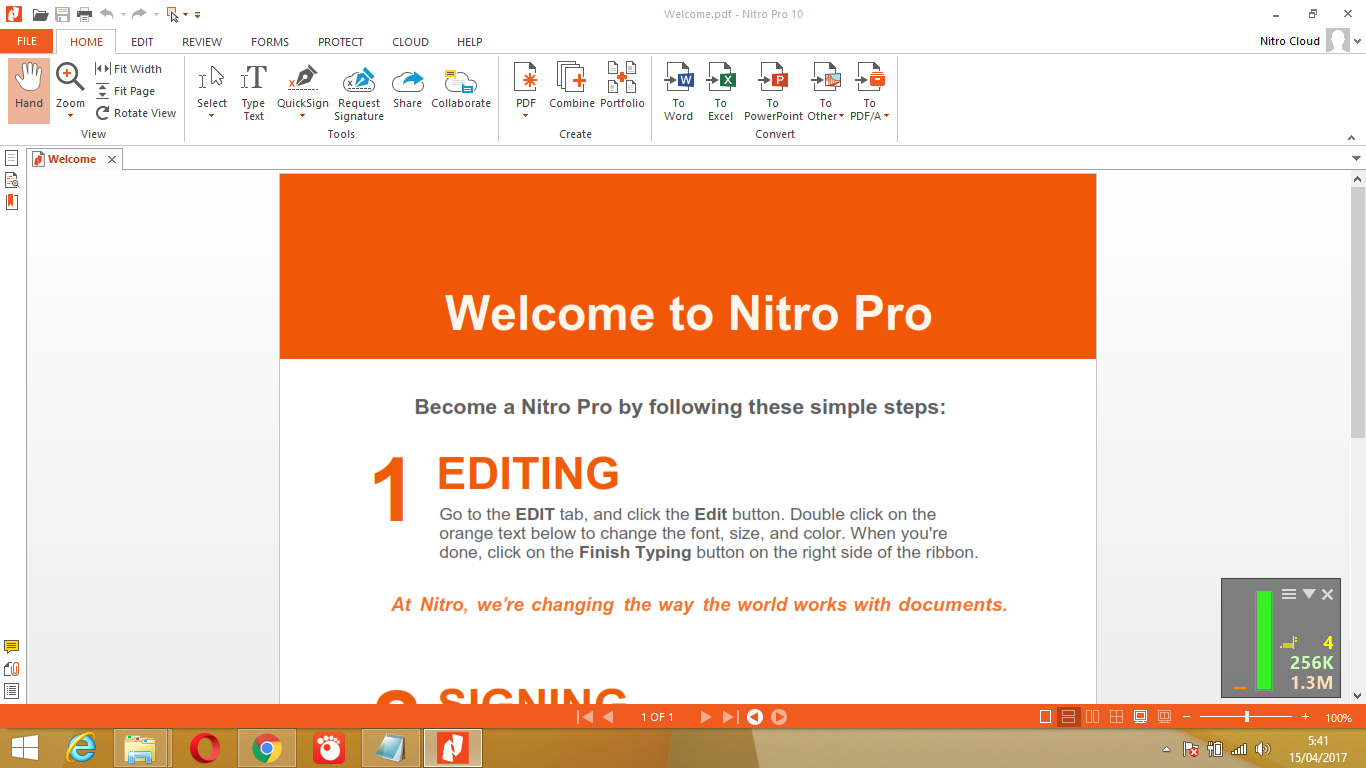Click the Redo arrow in title bar
This screenshot has height=768, width=1366.
point(139,14)
